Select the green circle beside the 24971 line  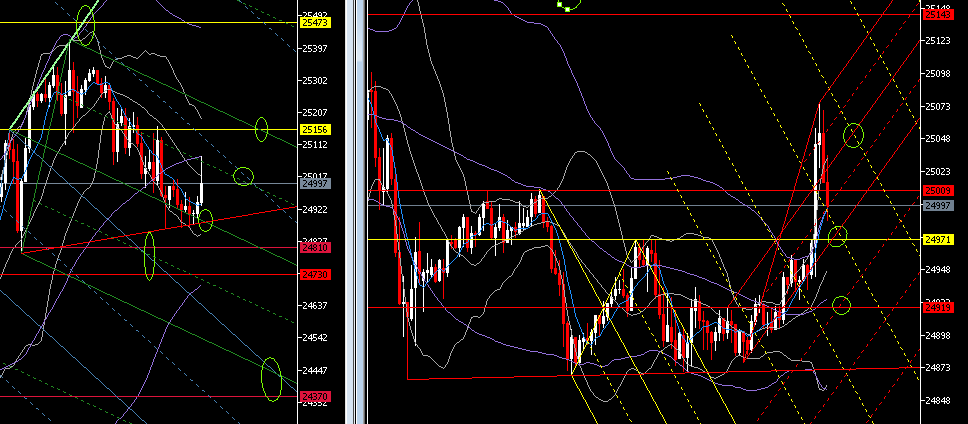click(837, 235)
